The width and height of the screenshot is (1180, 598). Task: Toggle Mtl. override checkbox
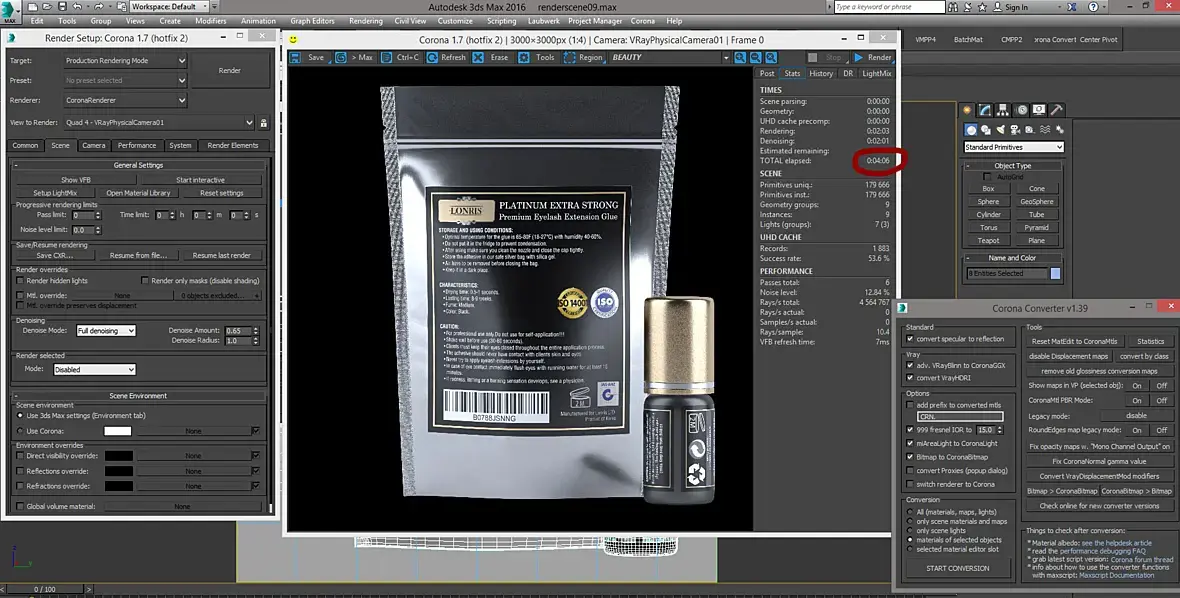tap(20, 296)
